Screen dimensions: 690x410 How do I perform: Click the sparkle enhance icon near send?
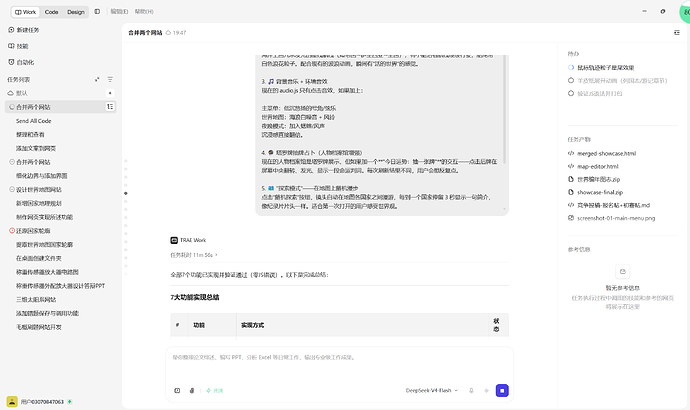tap(486, 391)
